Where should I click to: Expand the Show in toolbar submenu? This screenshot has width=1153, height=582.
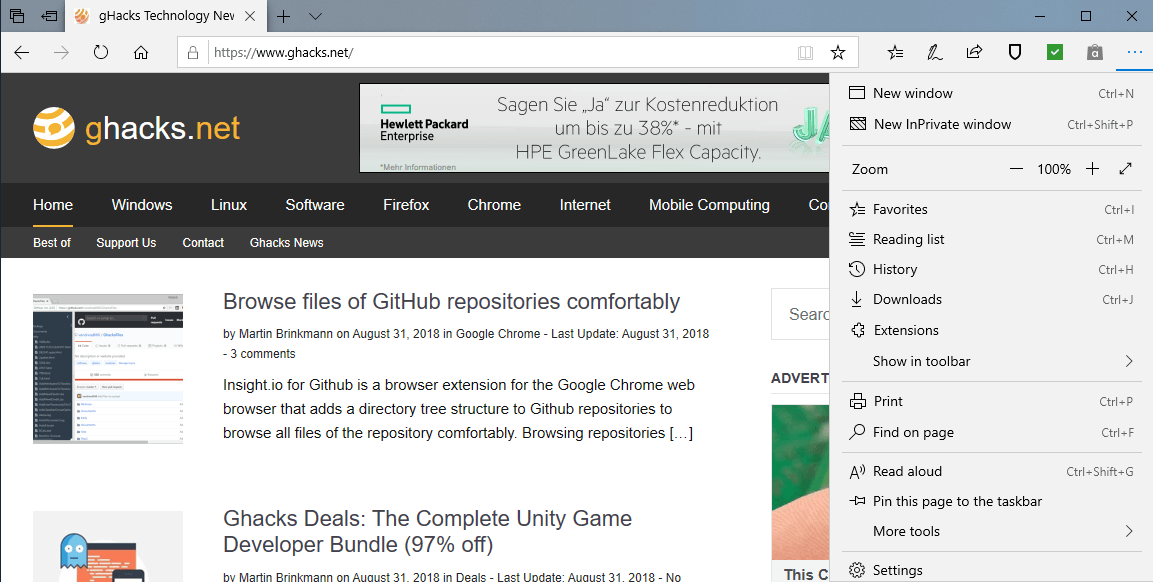991,361
